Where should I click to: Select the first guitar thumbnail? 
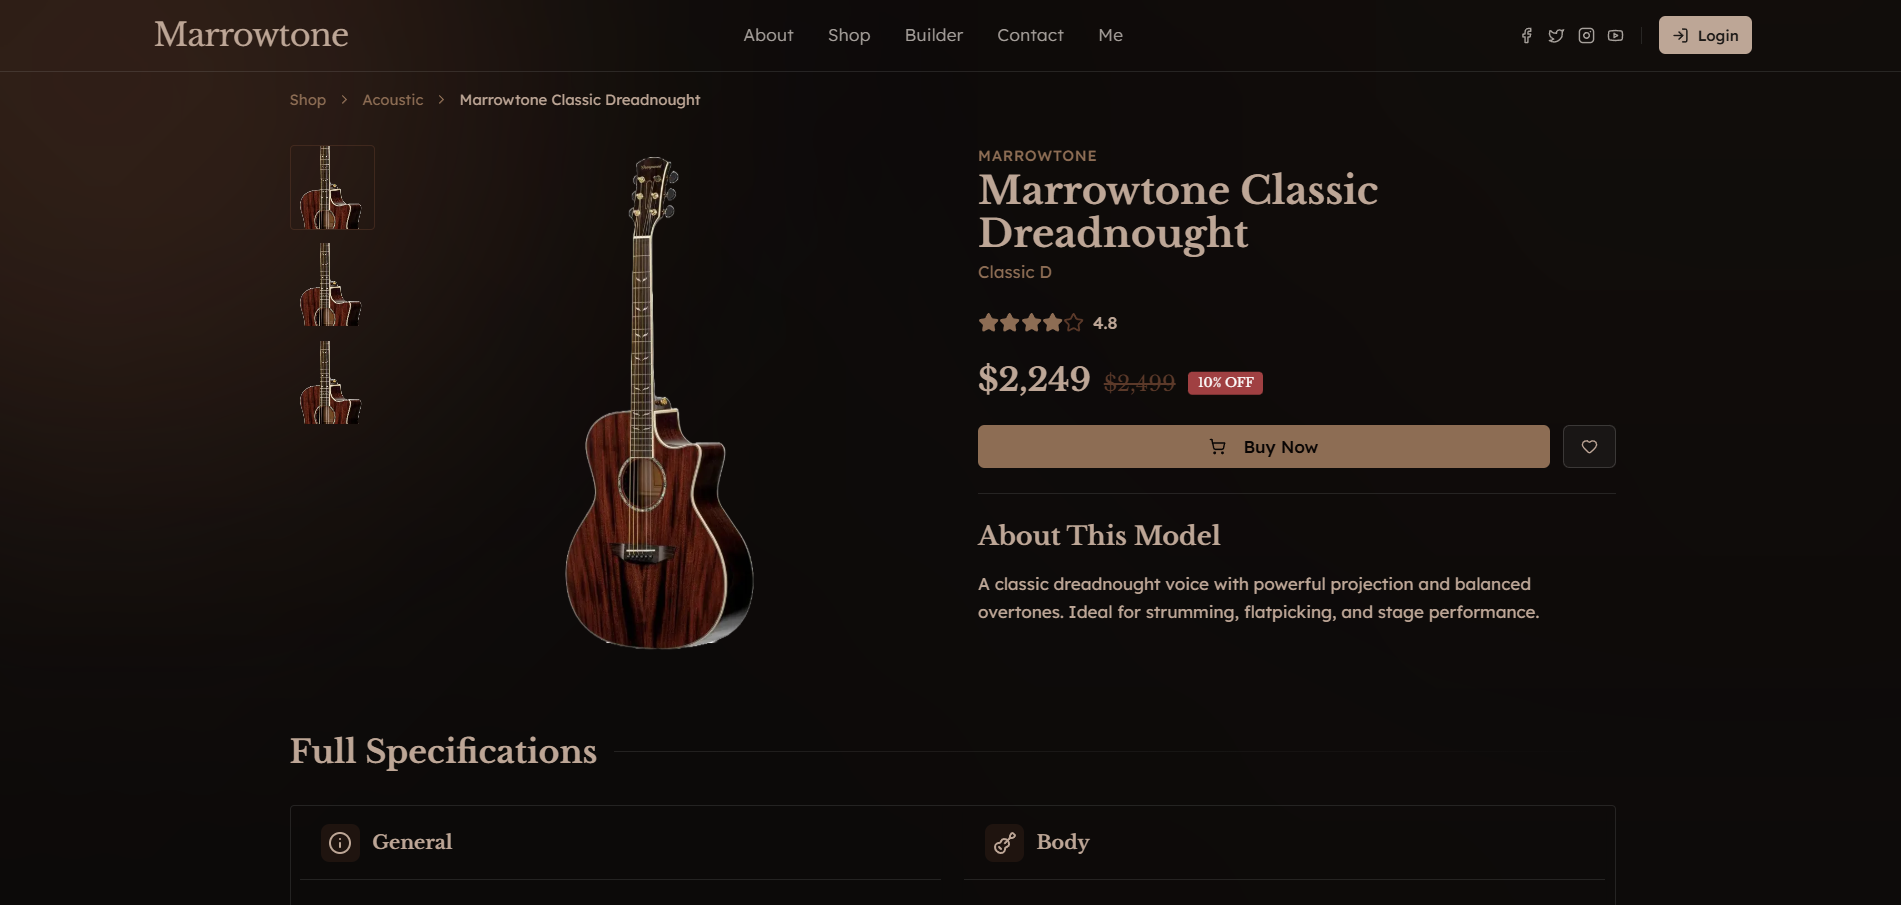(x=332, y=188)
